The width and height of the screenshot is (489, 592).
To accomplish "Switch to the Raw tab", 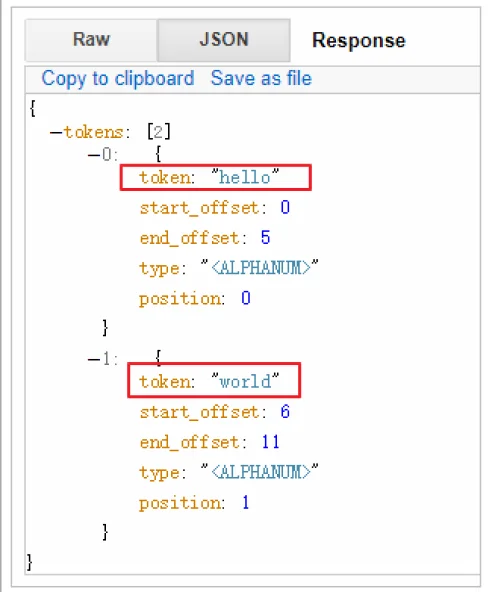I will coord(91,40).
